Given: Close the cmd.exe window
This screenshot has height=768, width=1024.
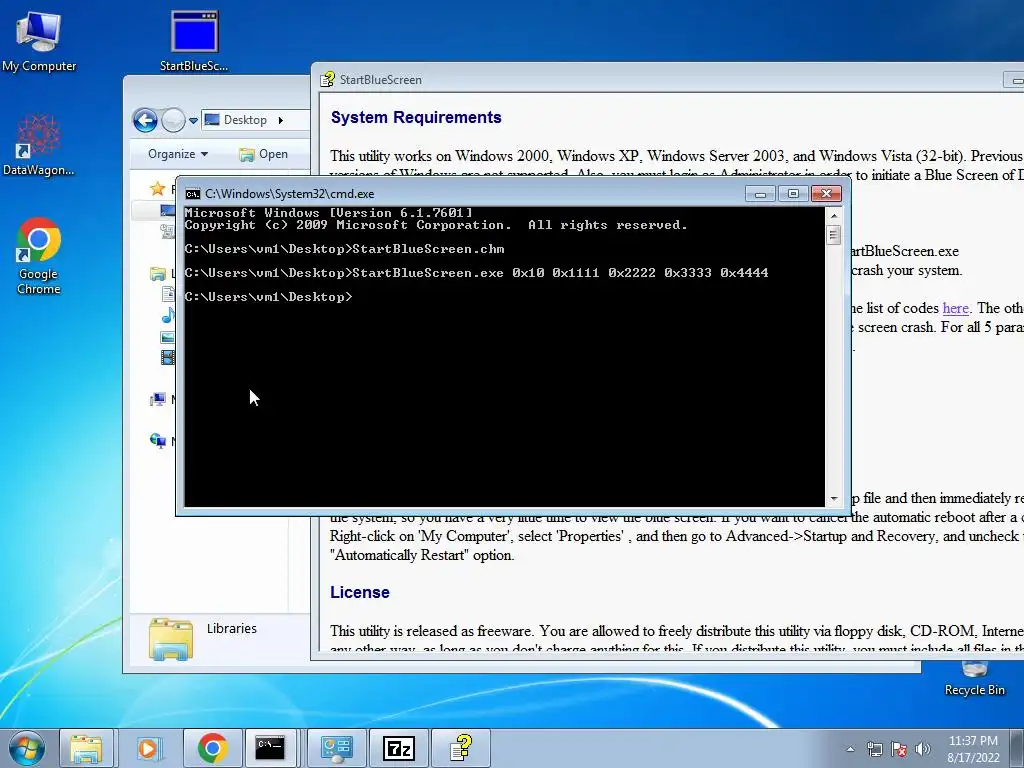Looking at the screenshot, I should pos(826,194).
